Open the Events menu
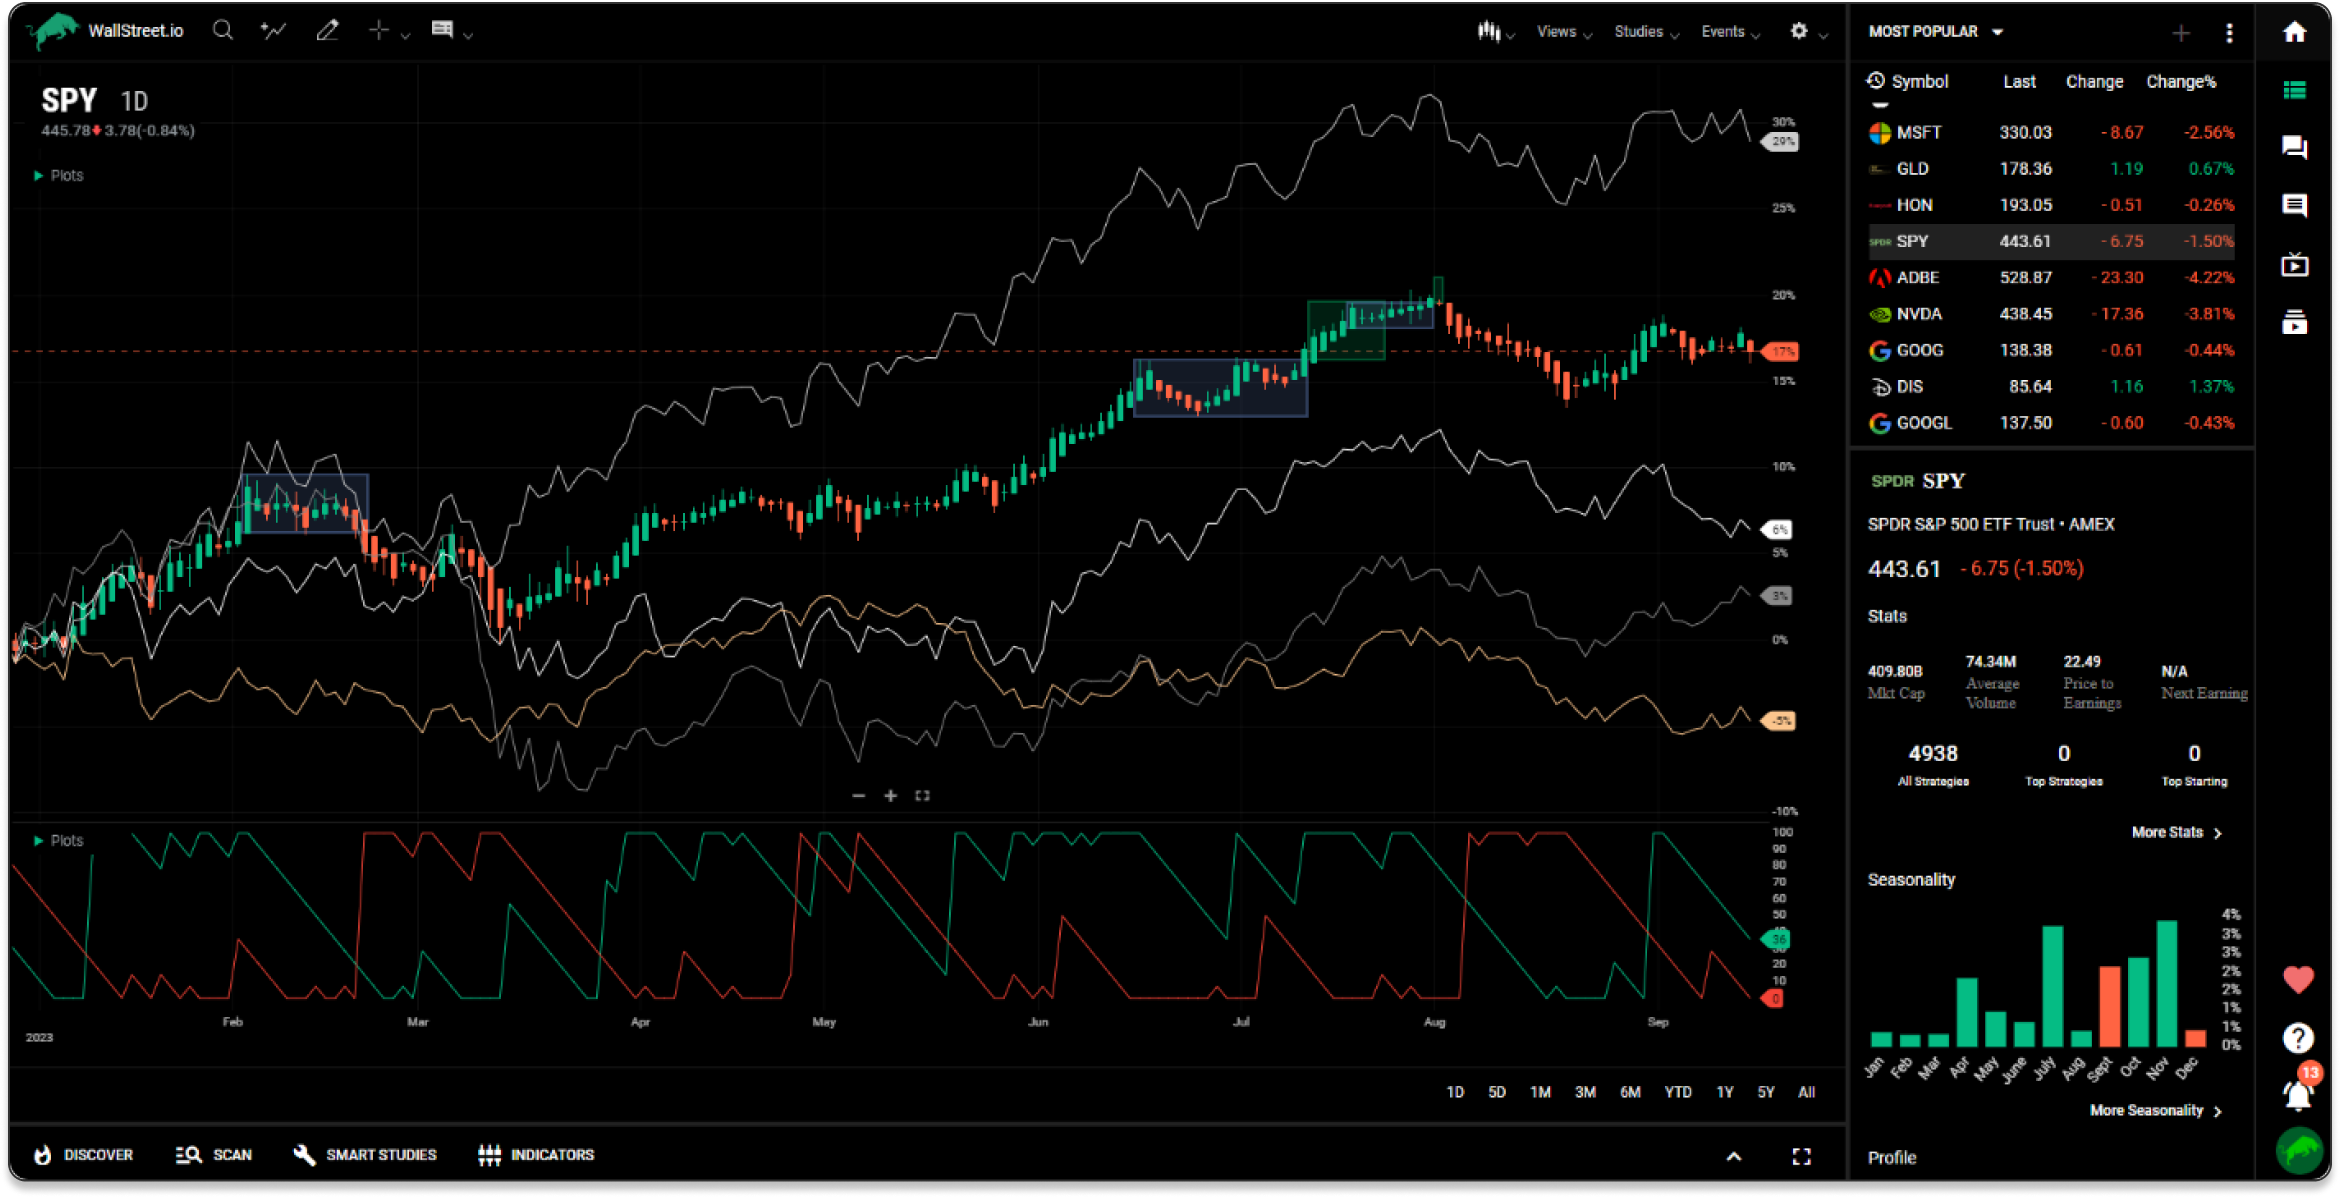Viewport: 2340px width, 1197px height. pyautogui.click(x=1730, y=32)
